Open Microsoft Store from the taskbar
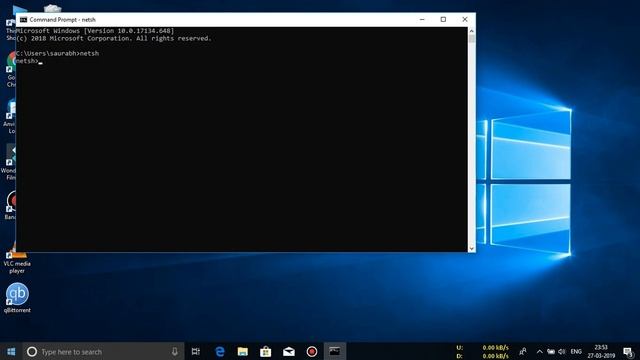The width and height of the screenshot is (640, 360). [266, 351]
